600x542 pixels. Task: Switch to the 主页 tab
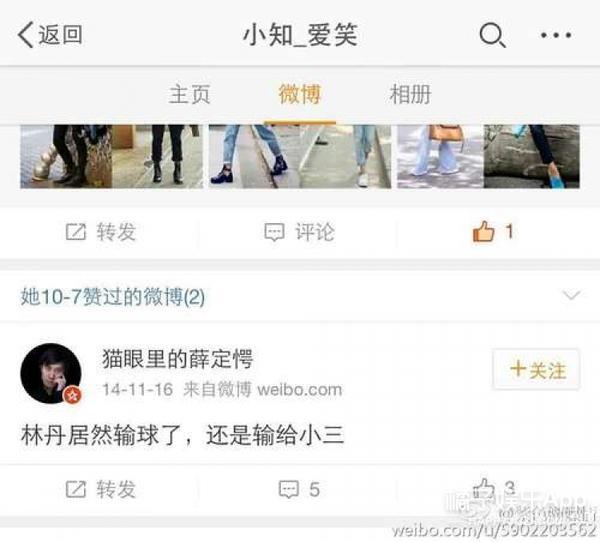(189, 95)
